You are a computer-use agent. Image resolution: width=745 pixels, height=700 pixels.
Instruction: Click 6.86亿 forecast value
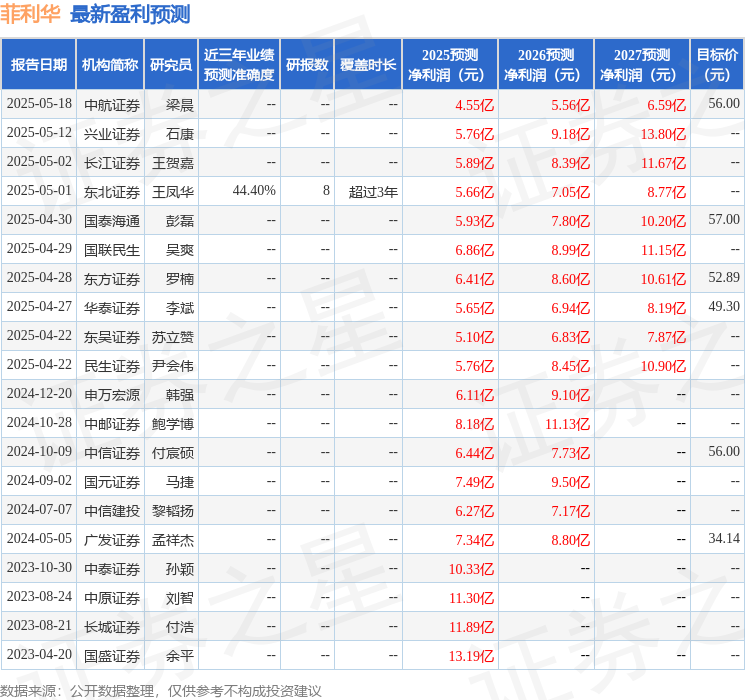474,250
